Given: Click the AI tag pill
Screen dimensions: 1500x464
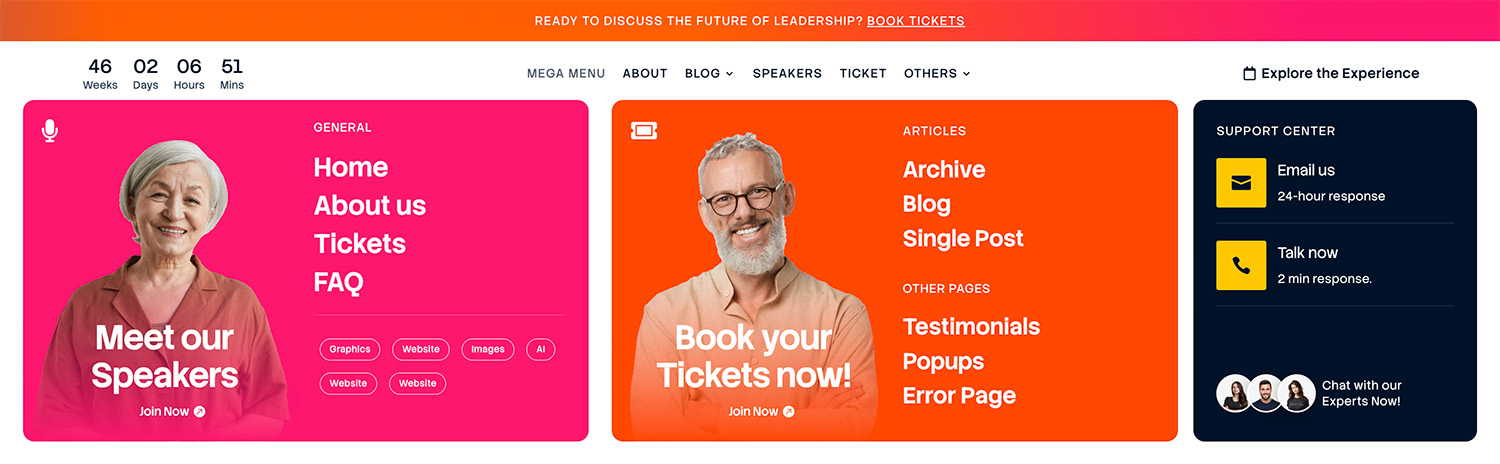Looking at the screenshot, I should [x=540, y=349].
